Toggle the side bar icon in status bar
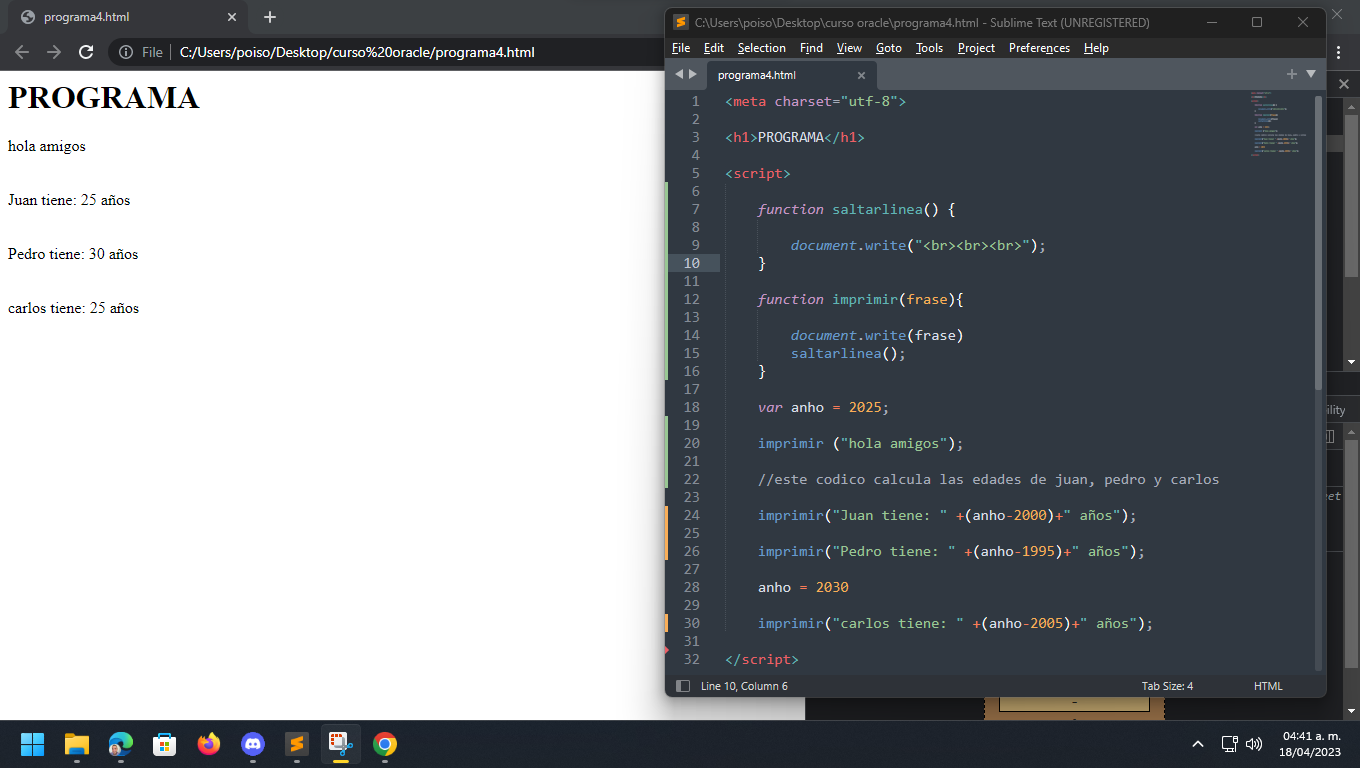The image size is (1360, 768). coord(683,686)
